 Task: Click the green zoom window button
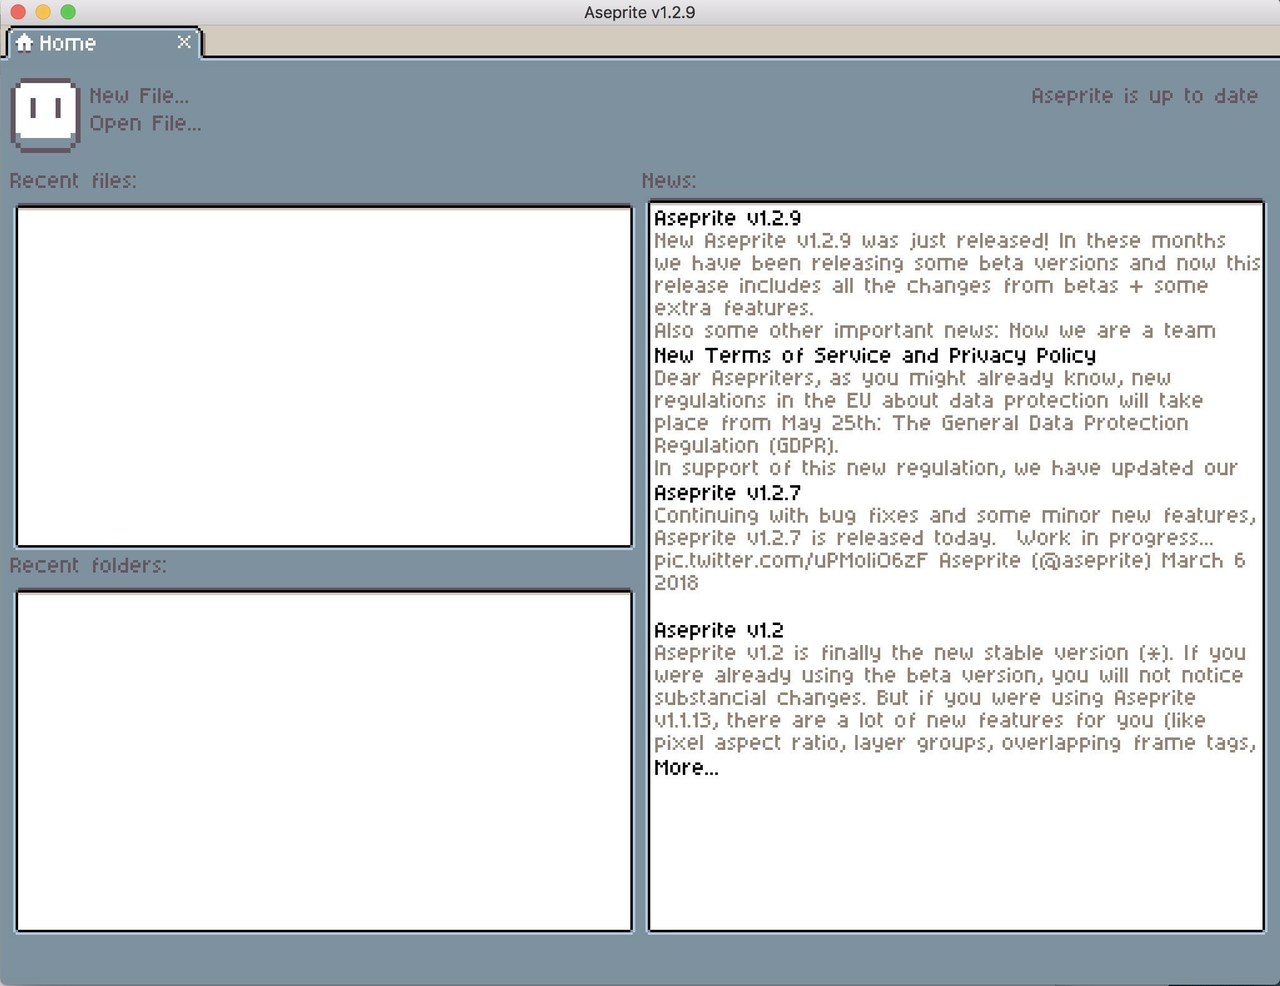click(68, 12)
